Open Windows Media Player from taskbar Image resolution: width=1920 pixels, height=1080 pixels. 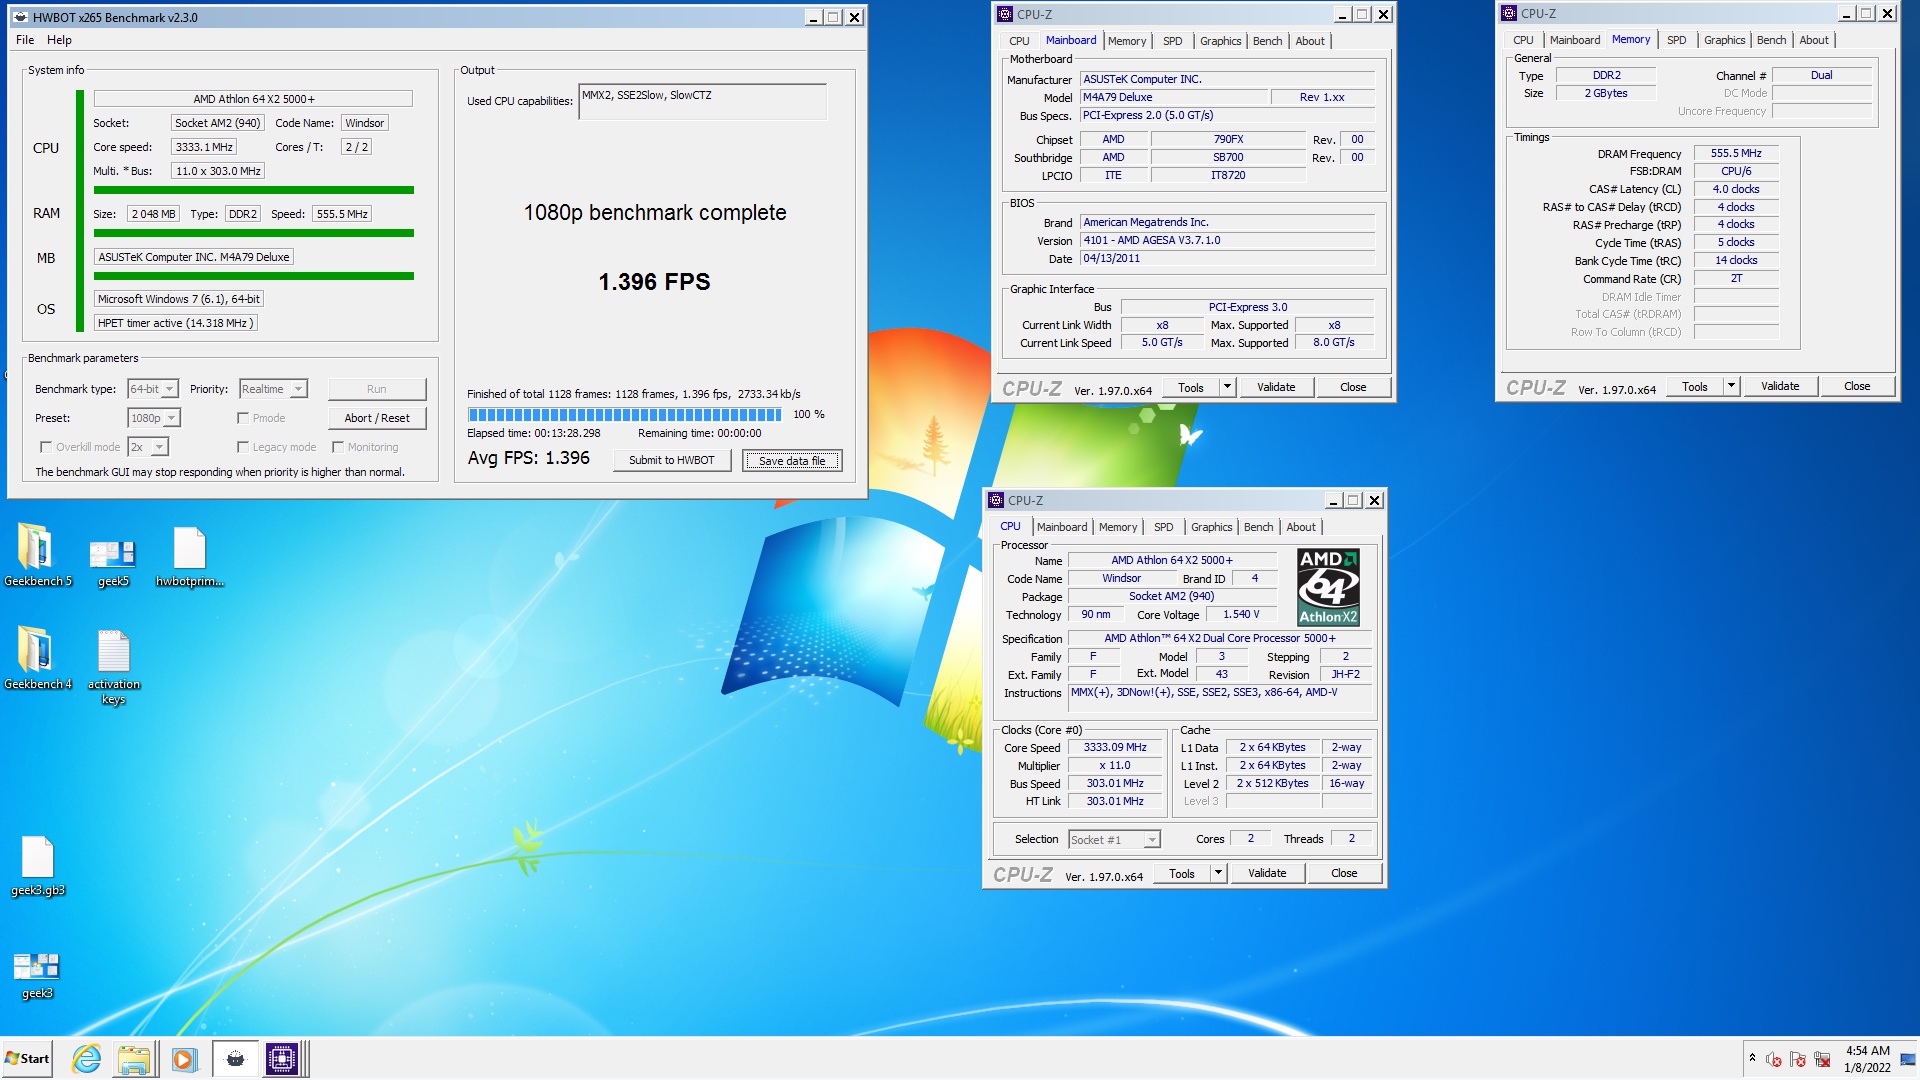(184, 1059)
